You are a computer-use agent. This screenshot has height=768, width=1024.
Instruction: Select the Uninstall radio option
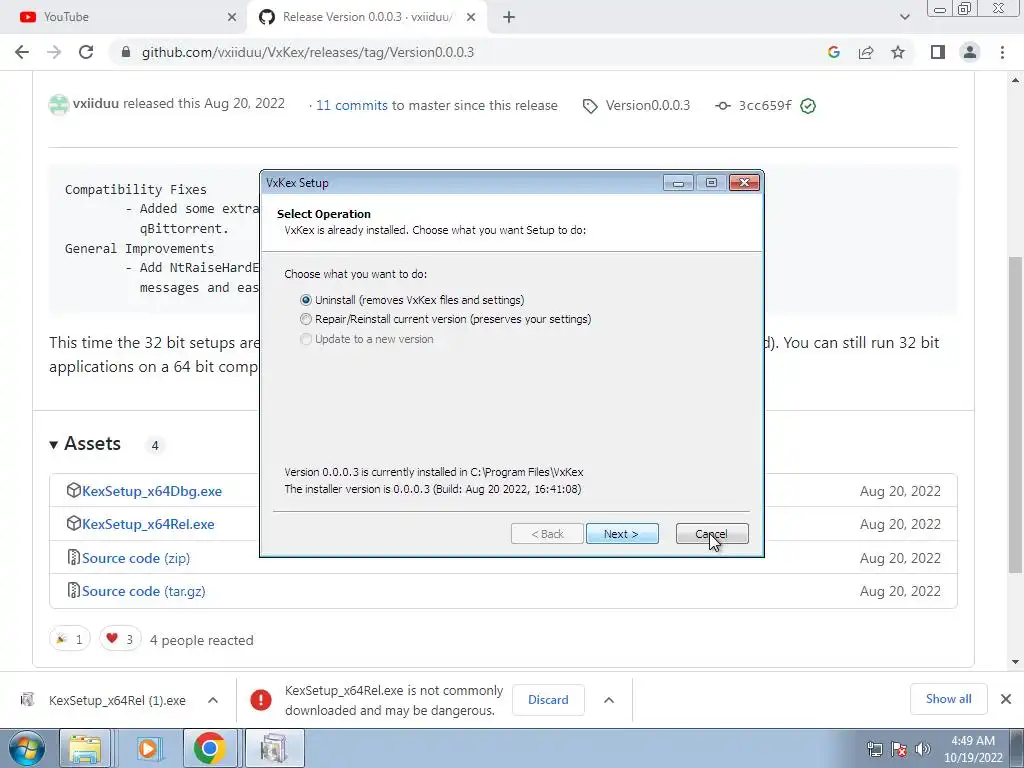click(x=306, y=300)
